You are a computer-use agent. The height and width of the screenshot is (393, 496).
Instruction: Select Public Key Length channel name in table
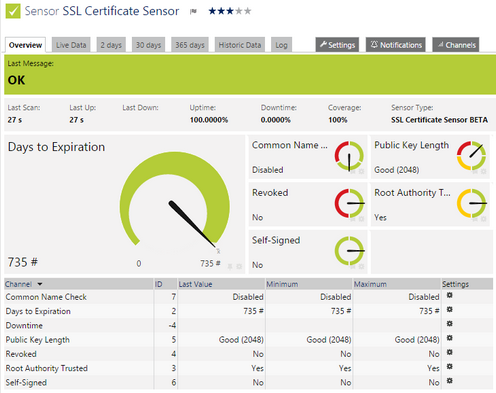coord(38,340)
